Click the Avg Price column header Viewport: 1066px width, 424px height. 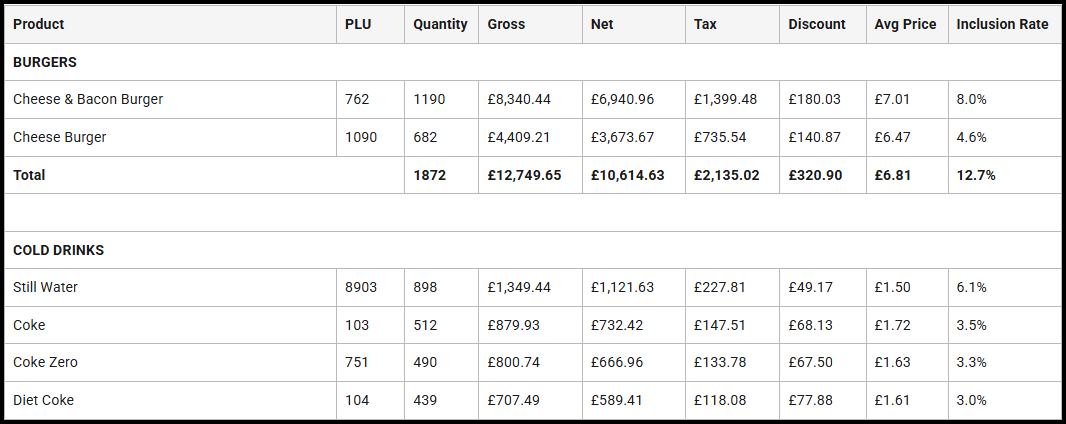click(x=905, y=24)
